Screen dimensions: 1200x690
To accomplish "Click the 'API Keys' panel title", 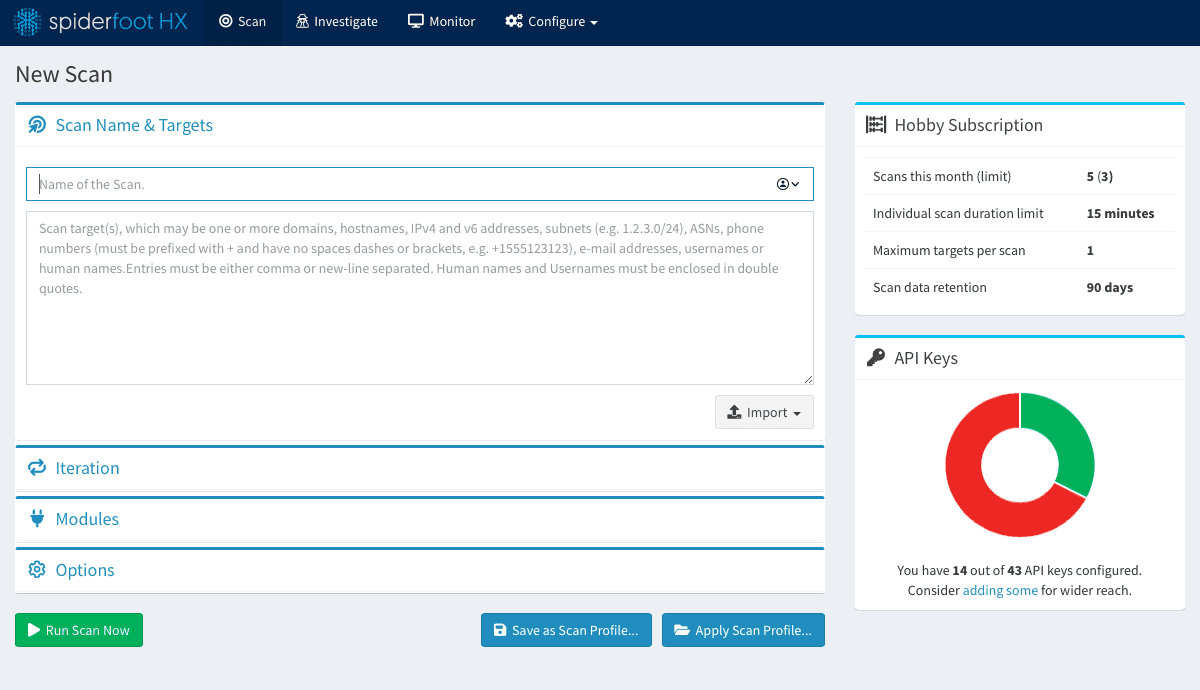I will (926, 358).
